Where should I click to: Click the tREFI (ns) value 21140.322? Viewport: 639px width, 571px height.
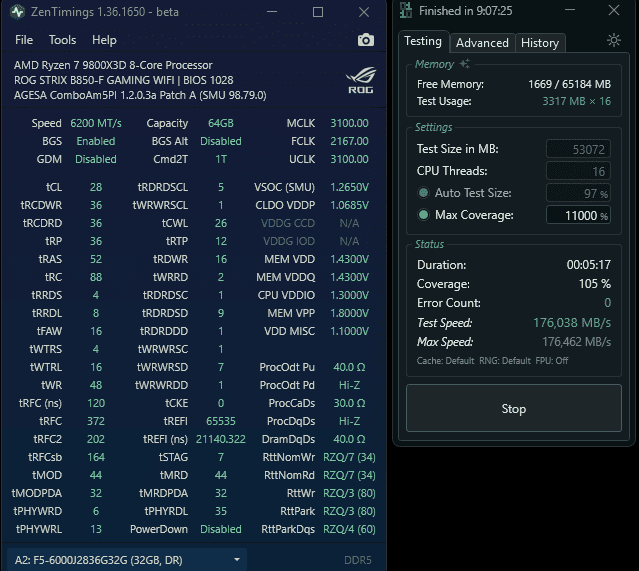point(220,439)
